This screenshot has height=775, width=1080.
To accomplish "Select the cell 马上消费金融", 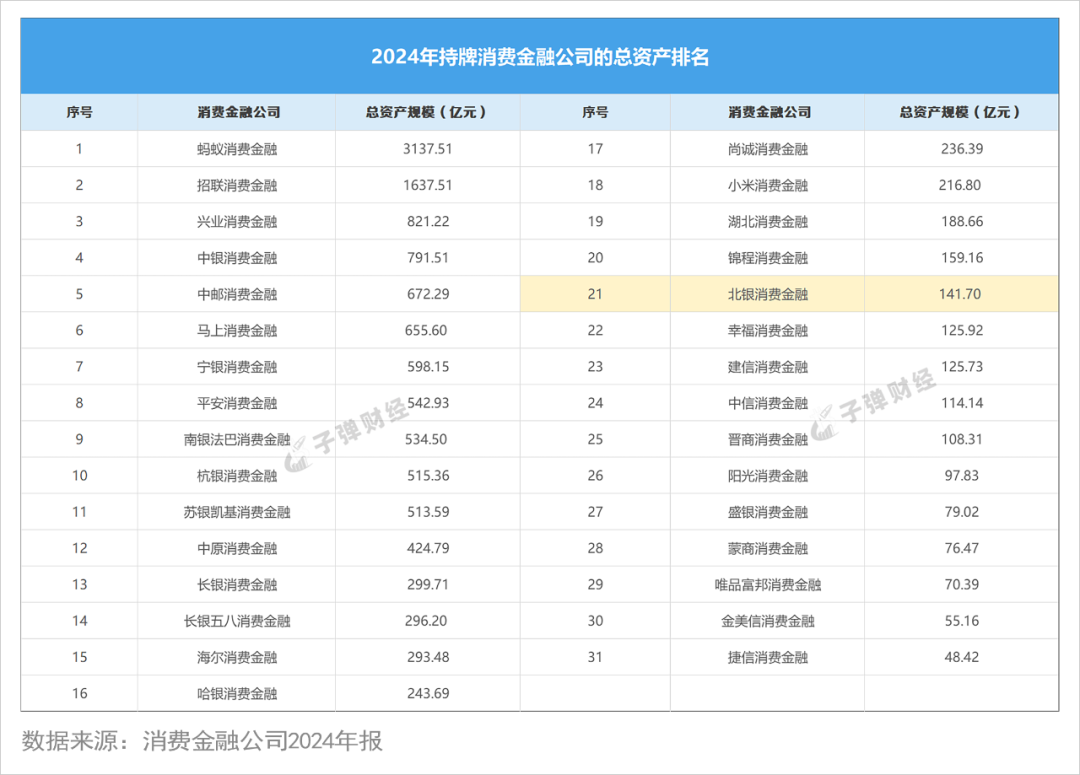I will (x=237, y=331).
